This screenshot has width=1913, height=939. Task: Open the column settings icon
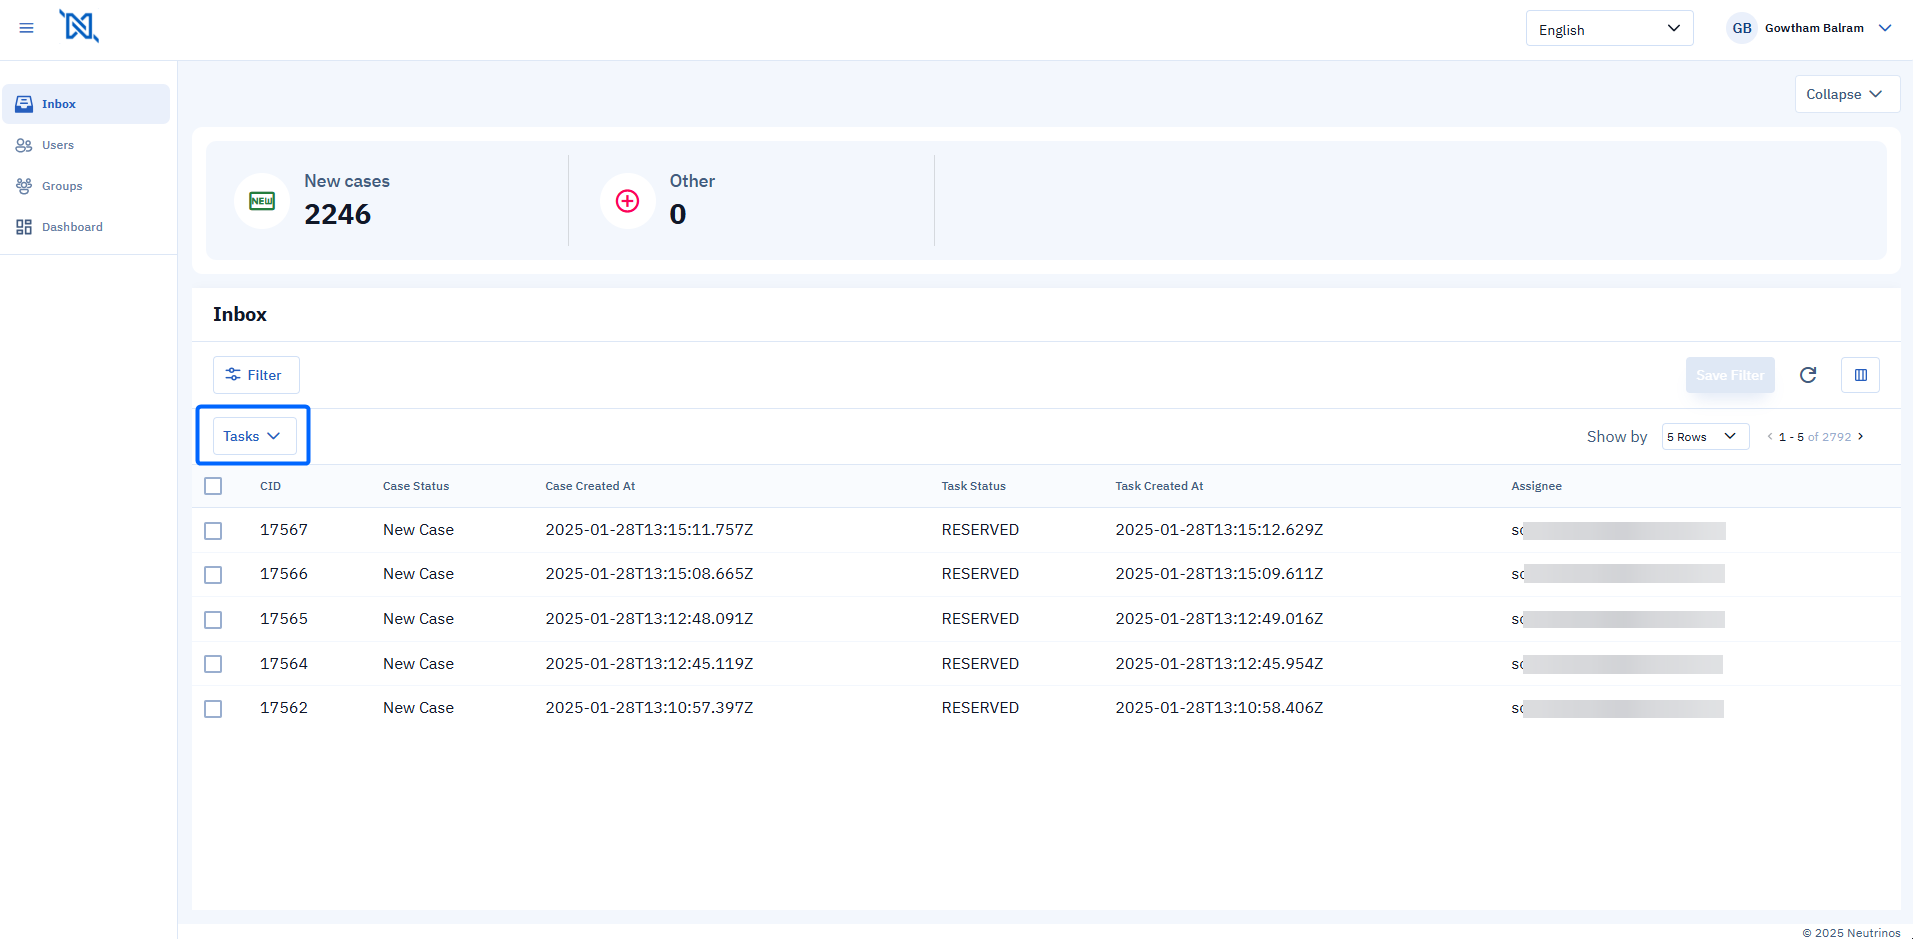coord(1860,375)
